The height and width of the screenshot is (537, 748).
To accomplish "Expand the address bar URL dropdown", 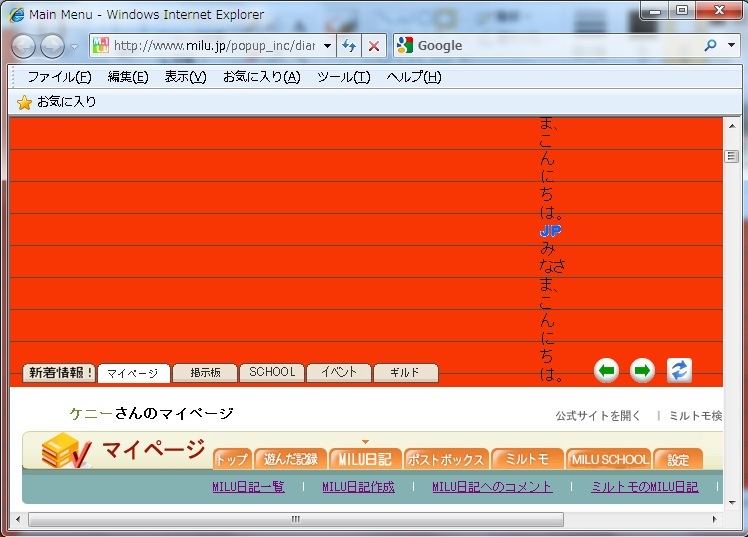I will pos(328,46).
